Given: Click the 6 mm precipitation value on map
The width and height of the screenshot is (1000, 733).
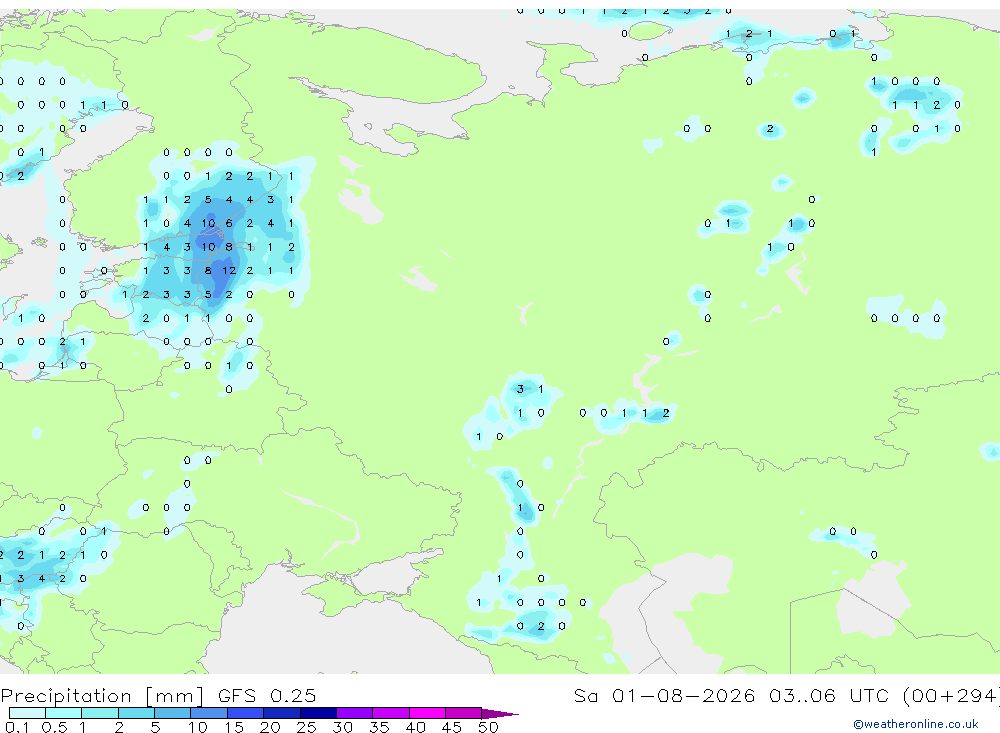Looking at the screenshot, I should coord(229,223).
